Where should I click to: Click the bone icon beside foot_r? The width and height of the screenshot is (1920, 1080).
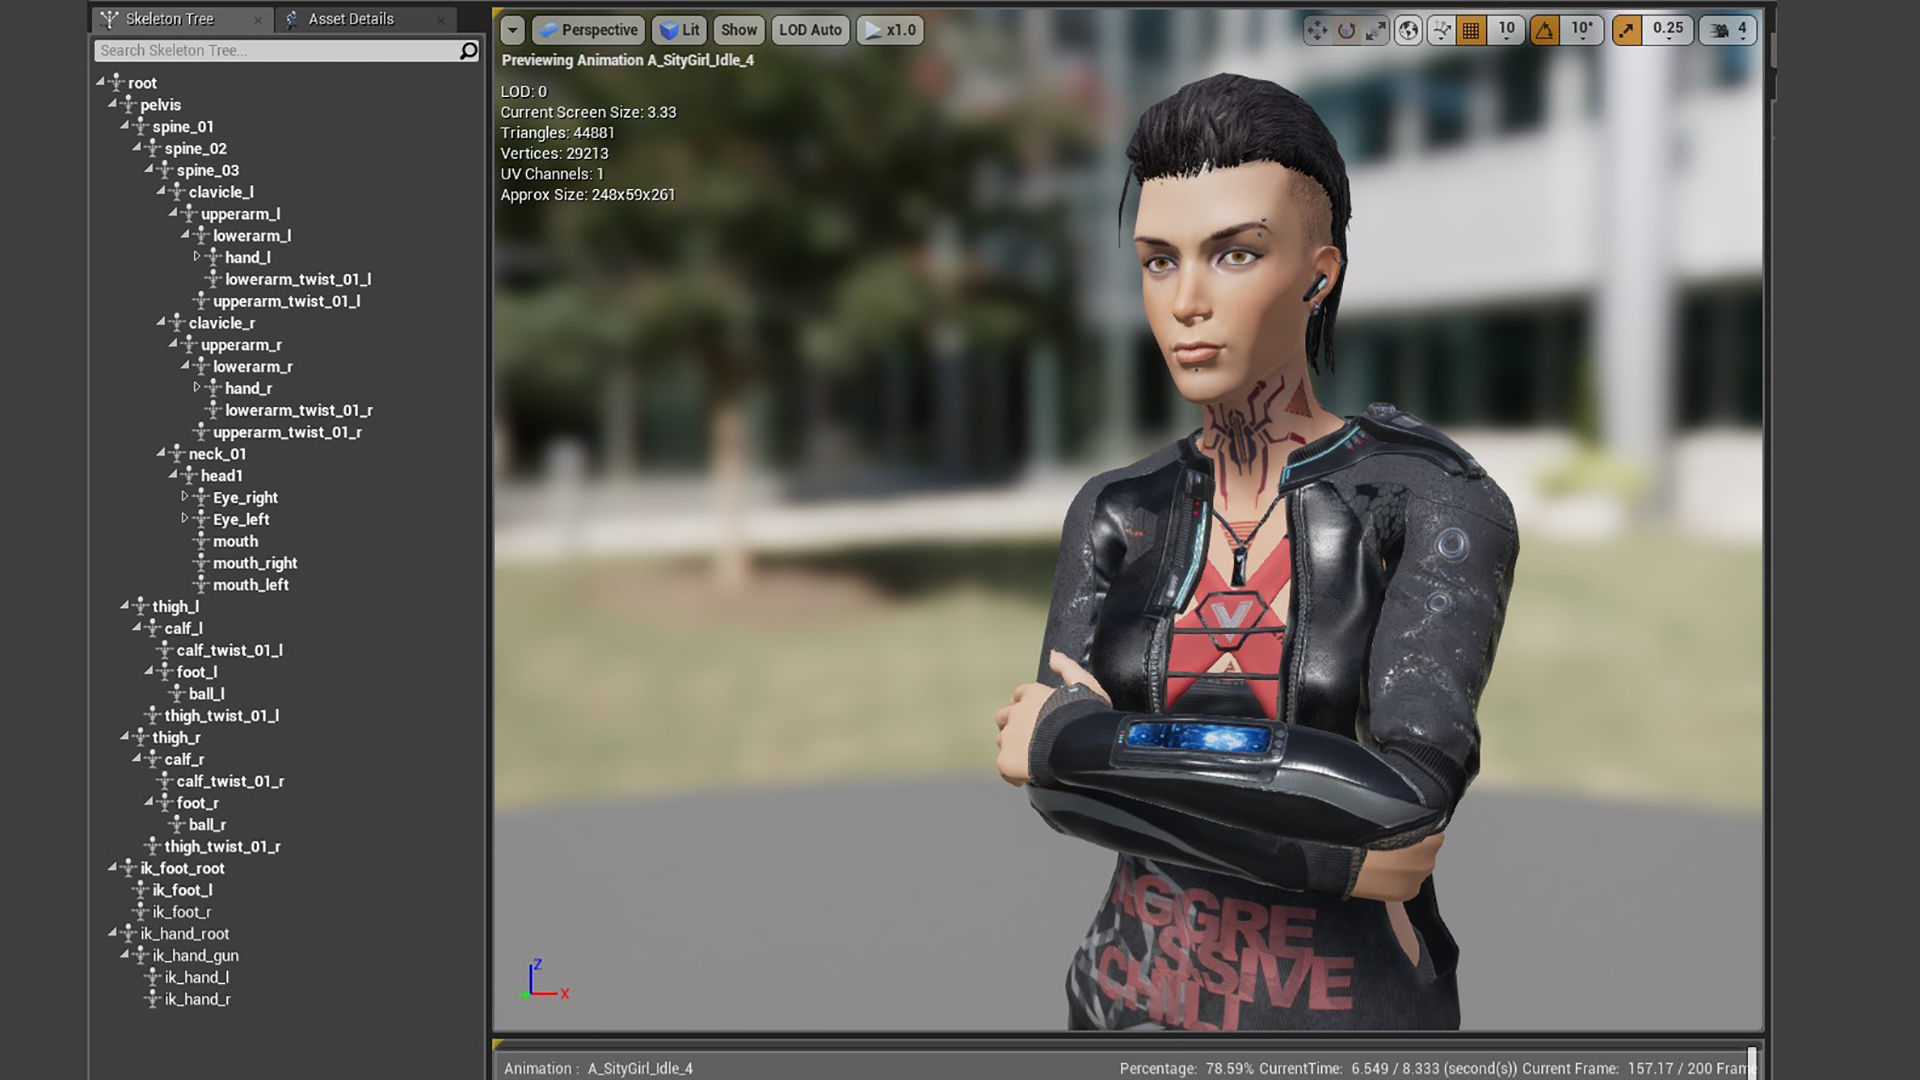coord(165,803)
